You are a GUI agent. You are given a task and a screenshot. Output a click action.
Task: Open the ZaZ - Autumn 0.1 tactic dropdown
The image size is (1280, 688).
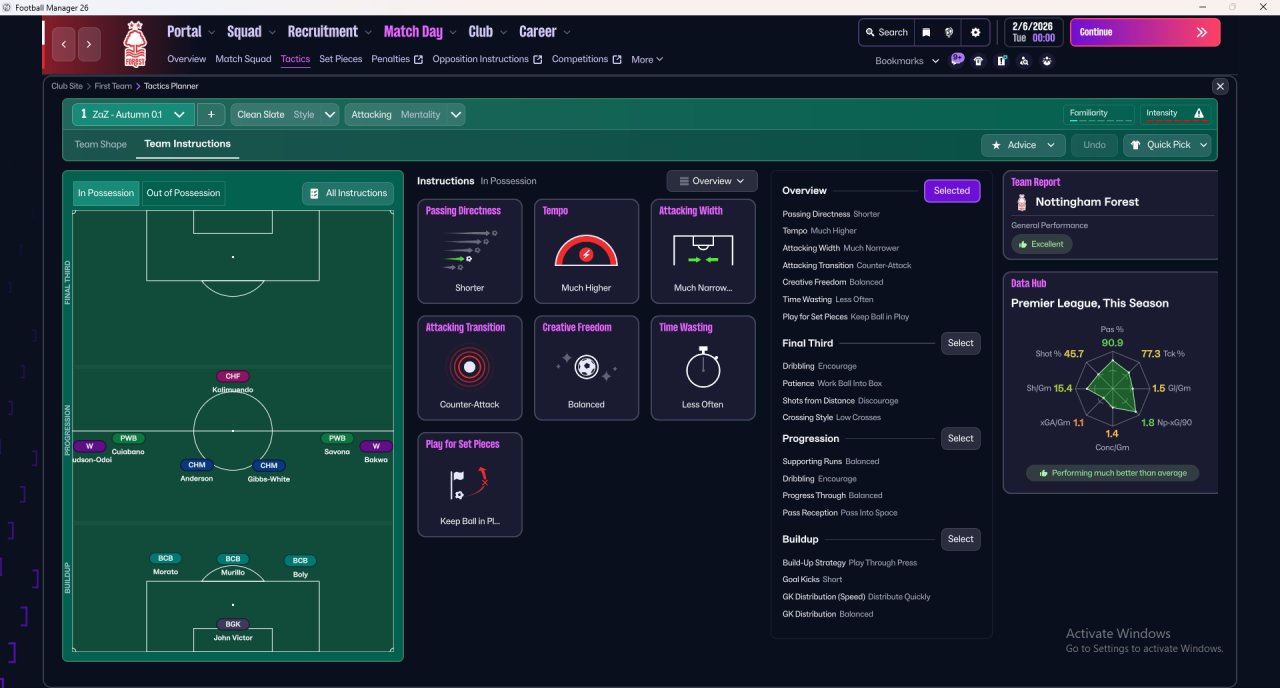132,114
